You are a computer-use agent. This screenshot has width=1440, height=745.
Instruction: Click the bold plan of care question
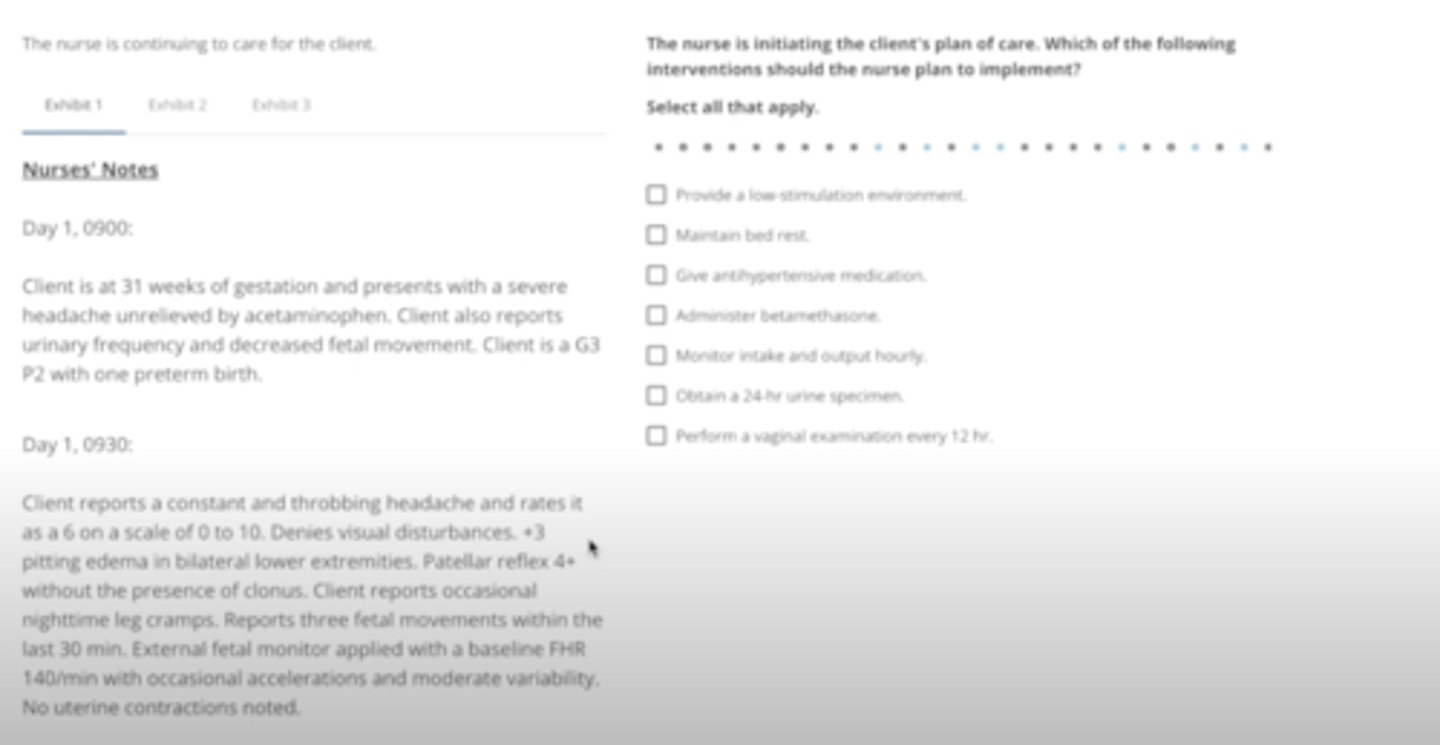click(940, 57)
